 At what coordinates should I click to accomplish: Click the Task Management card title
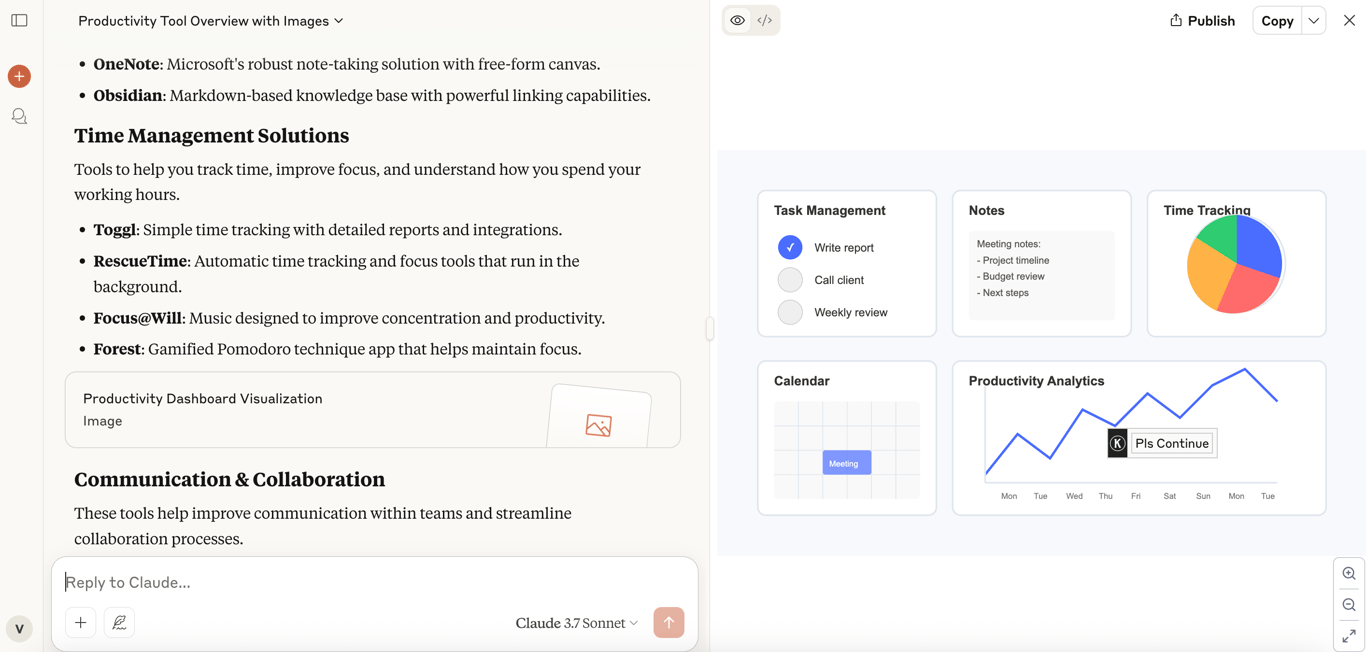830,211
